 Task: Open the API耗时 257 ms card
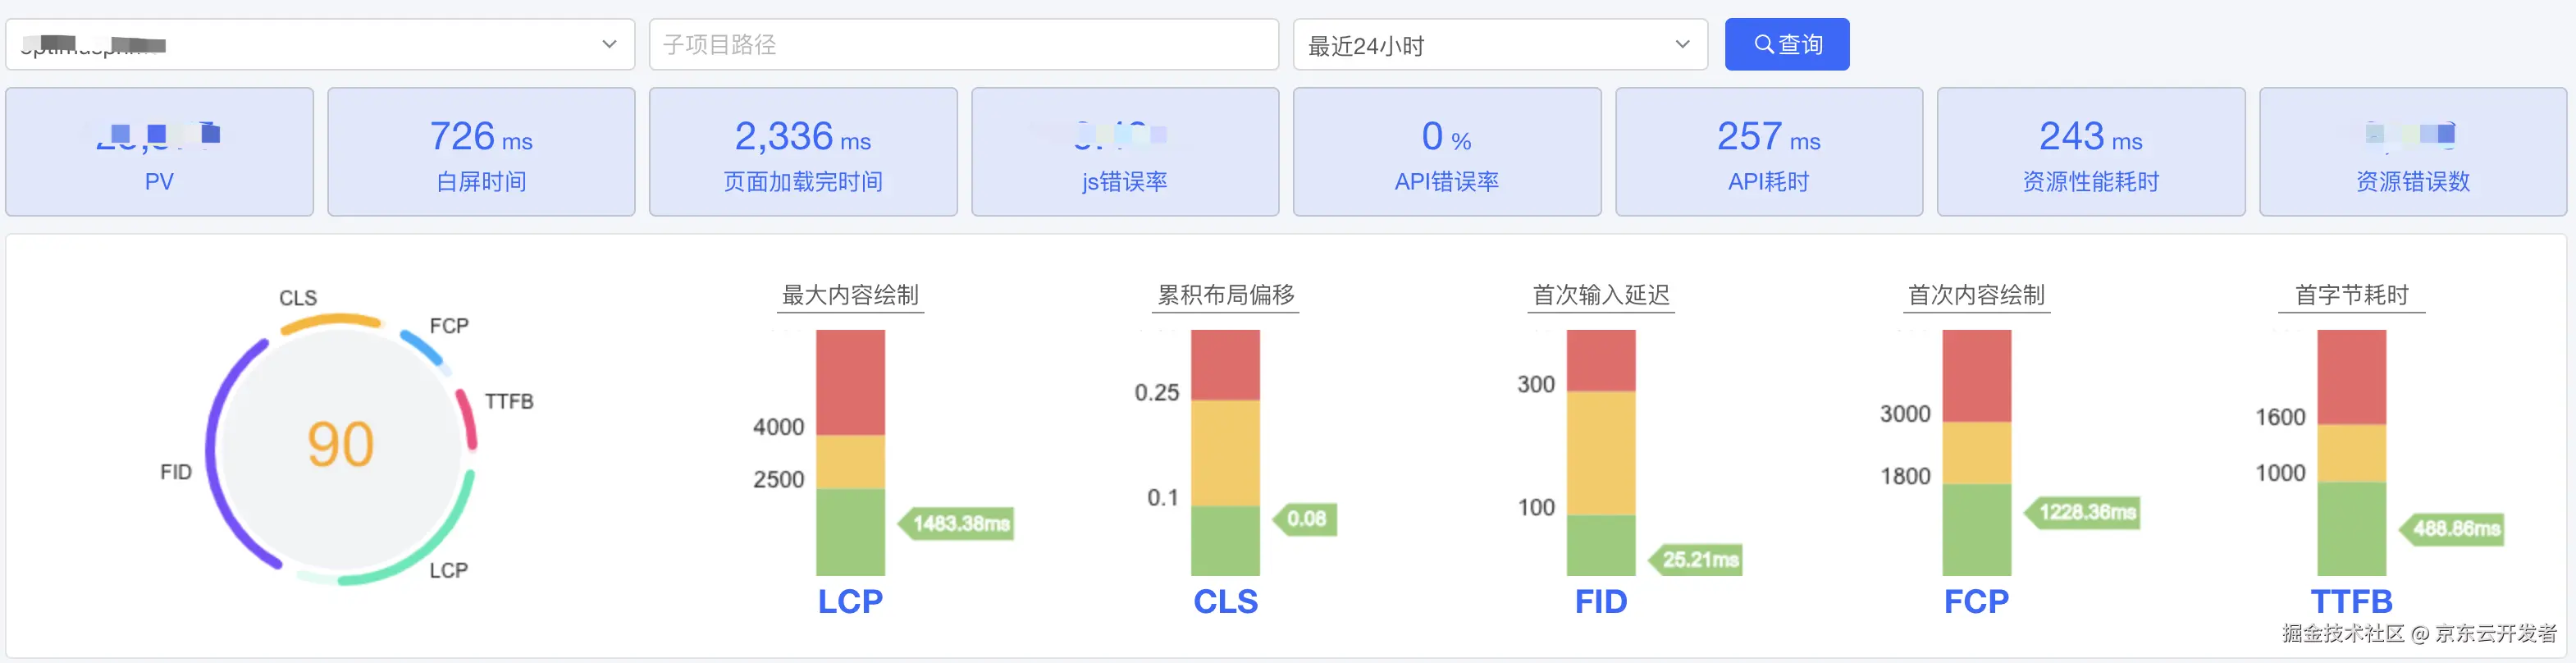(x=1769, y=152)
